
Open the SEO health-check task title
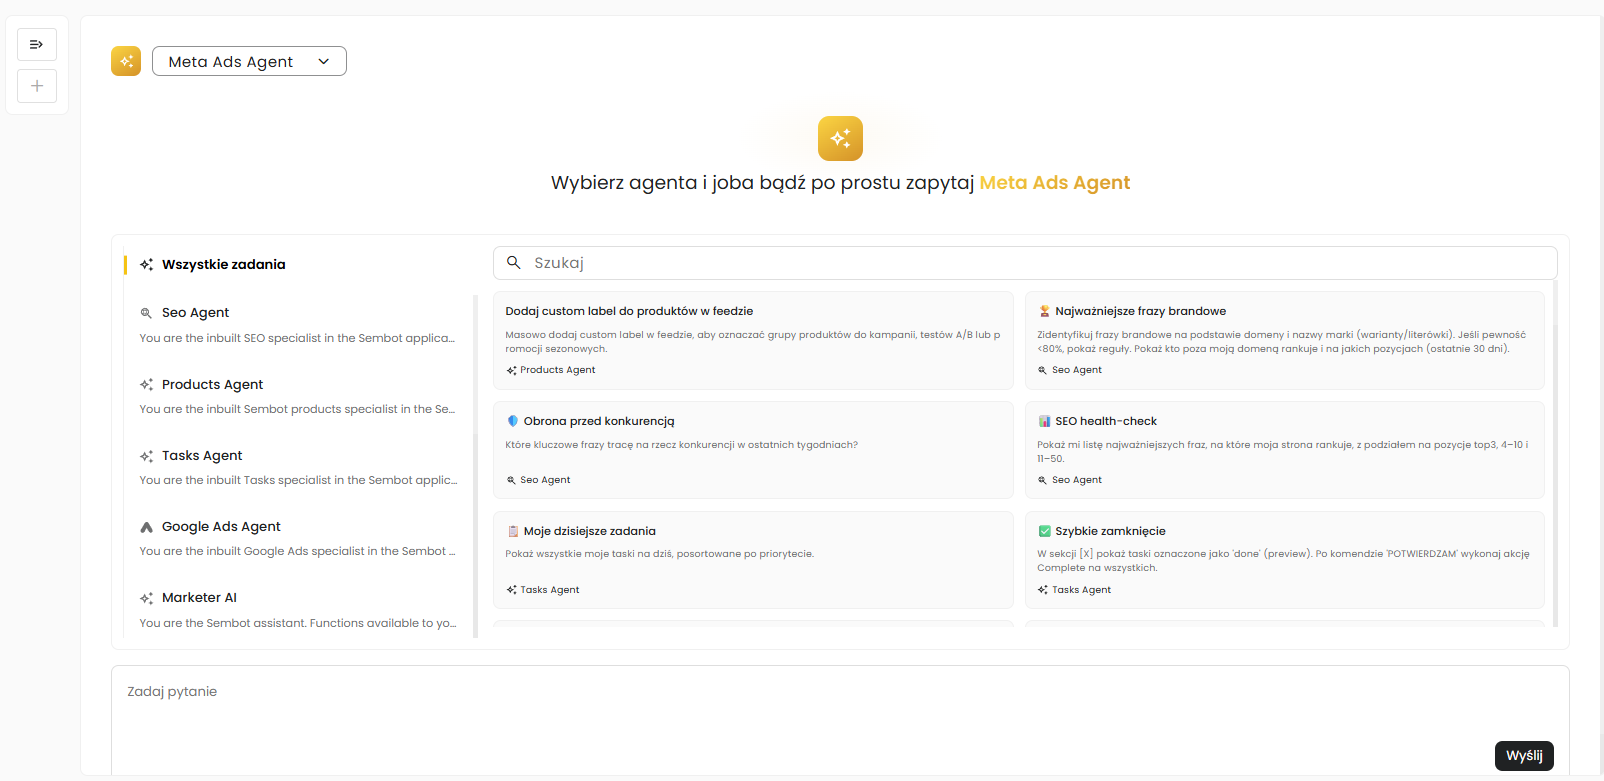[1106, 421]
